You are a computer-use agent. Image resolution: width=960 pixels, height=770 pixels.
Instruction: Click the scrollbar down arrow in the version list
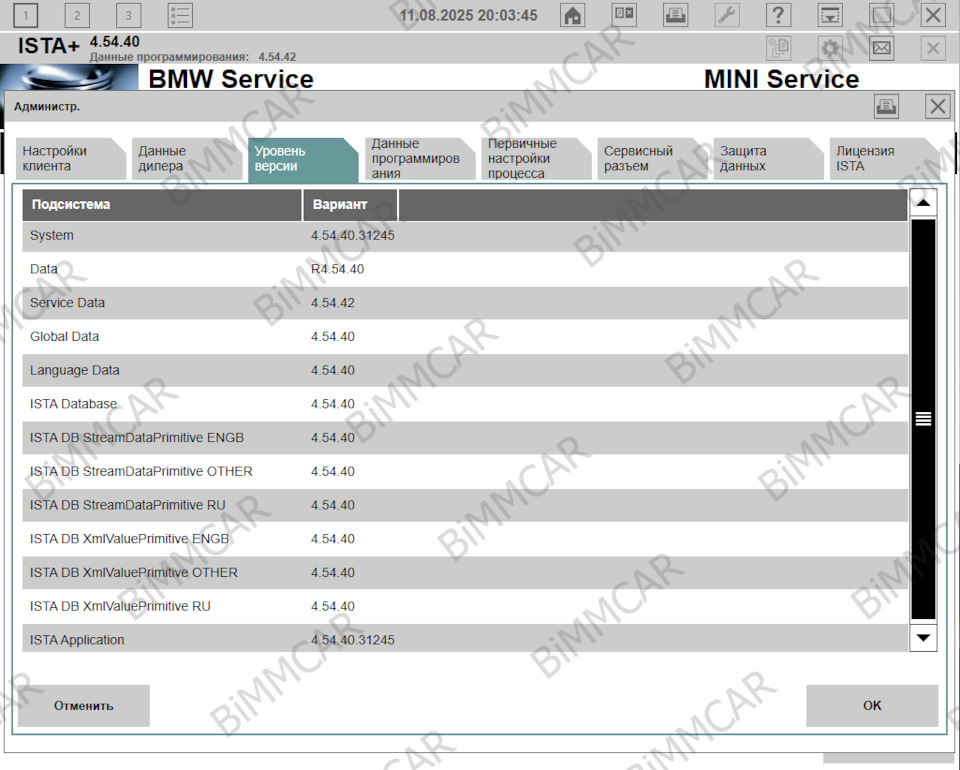coord(921,639)
